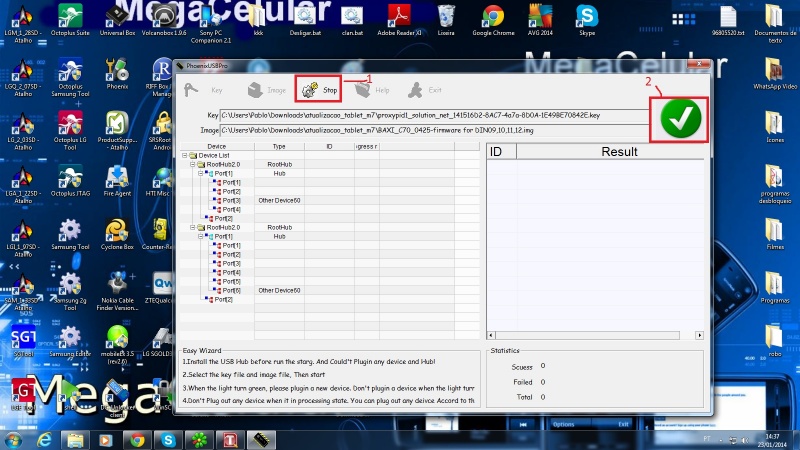800x450 pixels.
Task: Open WhatsApp Video folder on desktop
Action: pyautogui.click(x=774, y=74)
